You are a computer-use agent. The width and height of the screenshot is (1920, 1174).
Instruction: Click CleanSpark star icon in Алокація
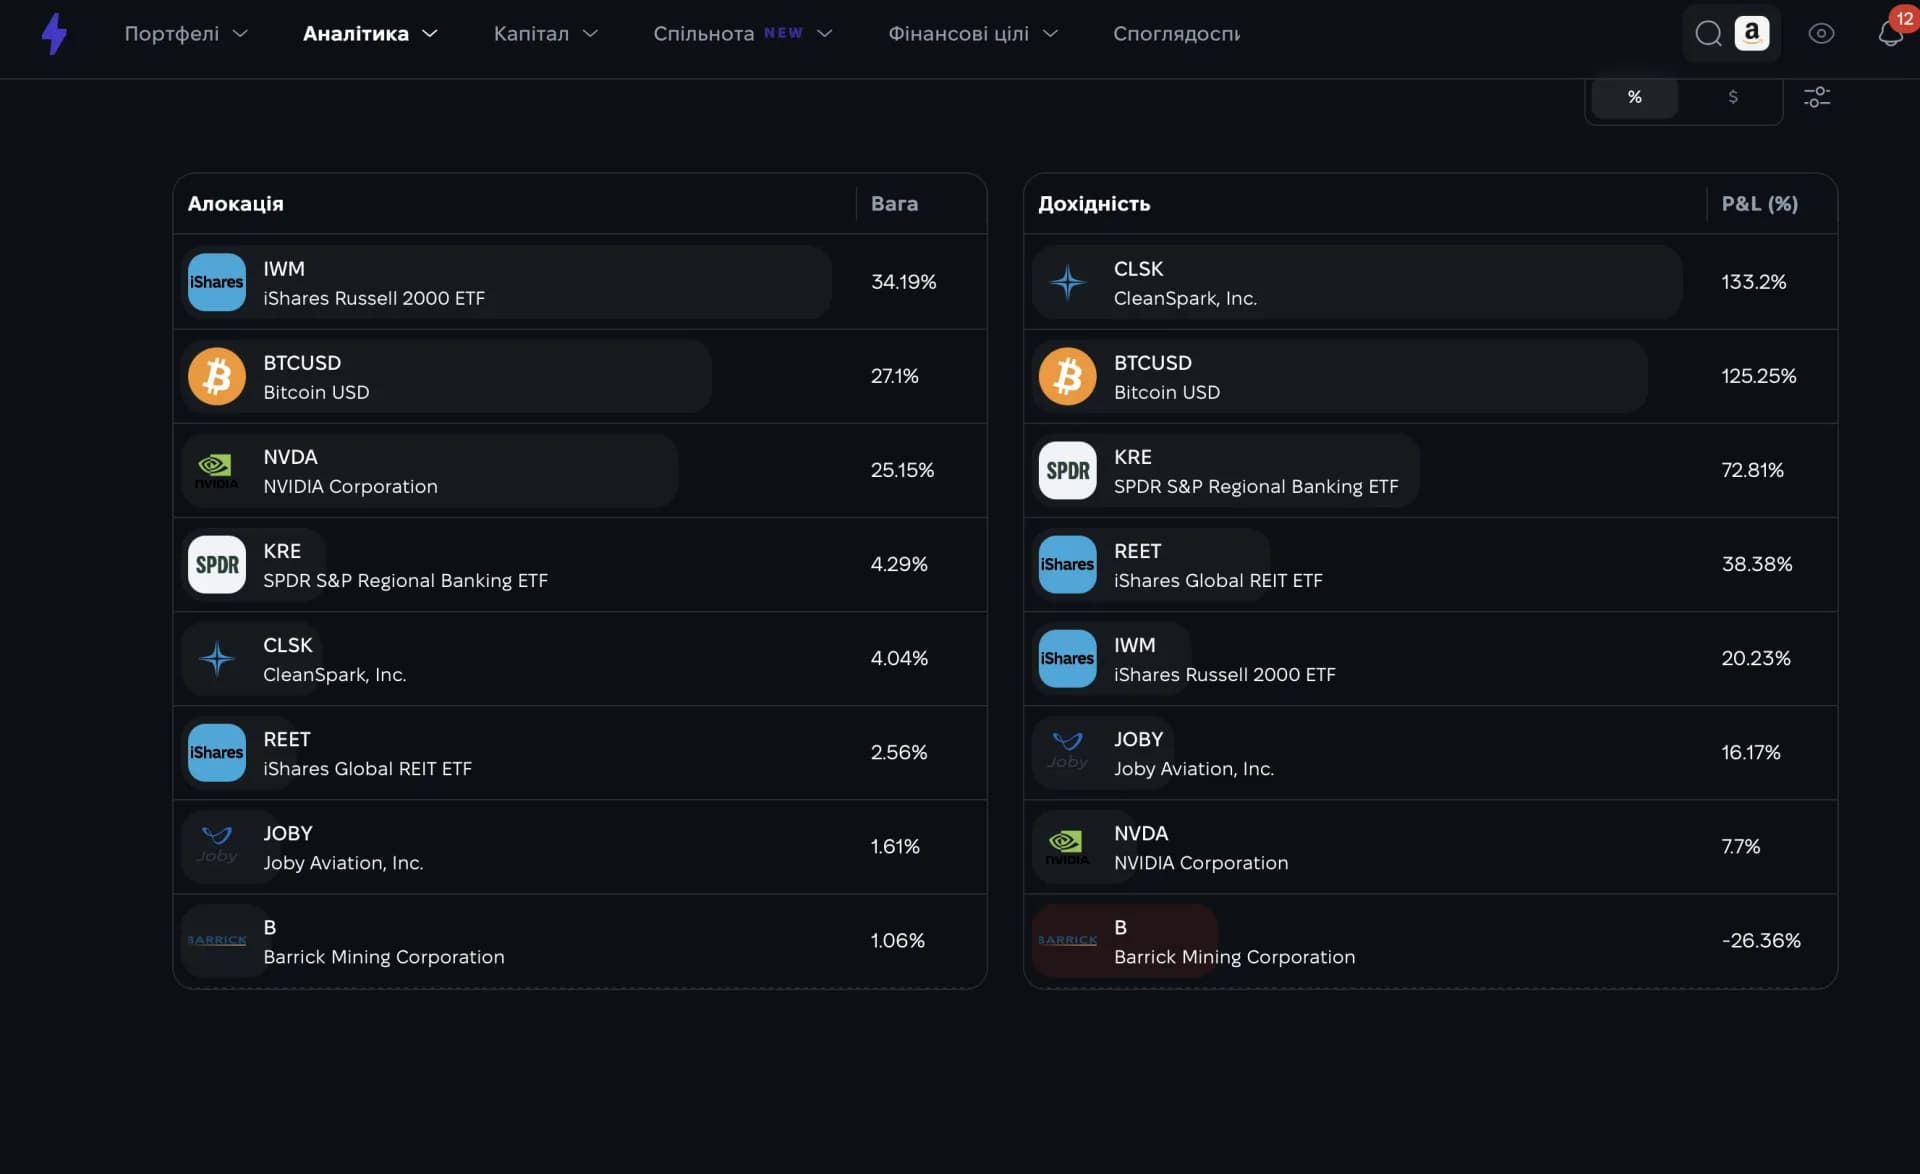point(217,658)
